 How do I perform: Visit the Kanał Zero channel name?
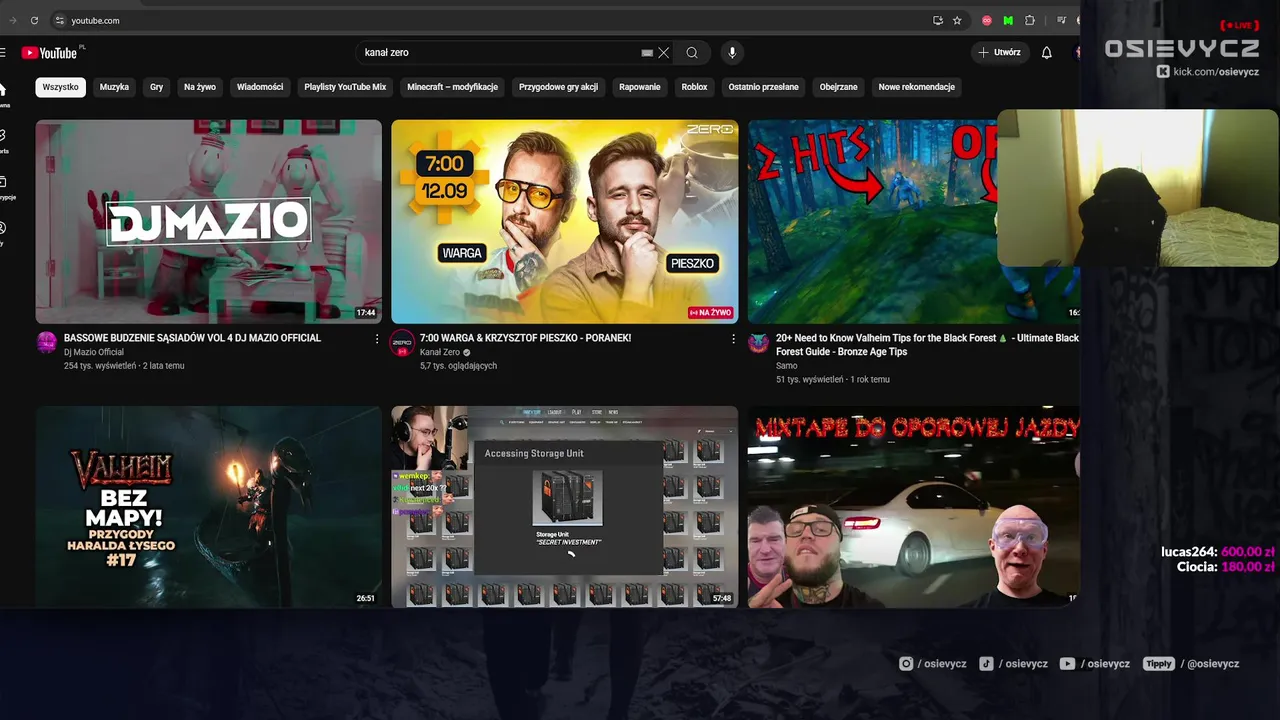440,352
